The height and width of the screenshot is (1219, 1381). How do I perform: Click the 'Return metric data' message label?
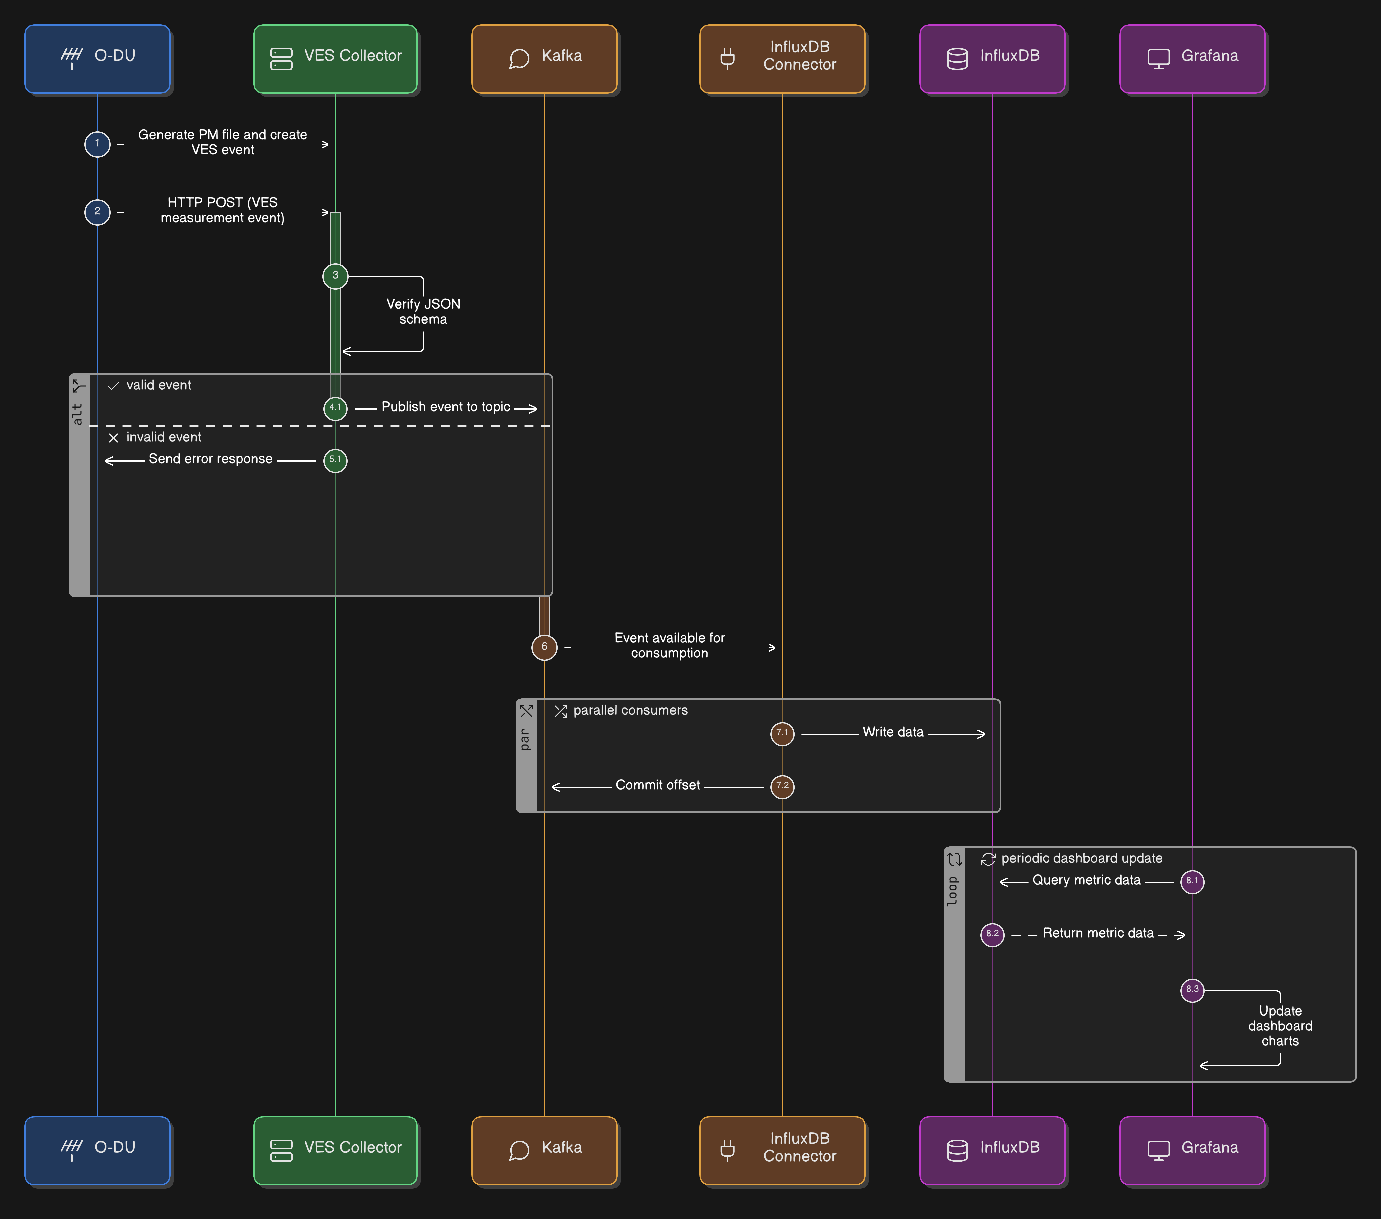pos(1098,933)
